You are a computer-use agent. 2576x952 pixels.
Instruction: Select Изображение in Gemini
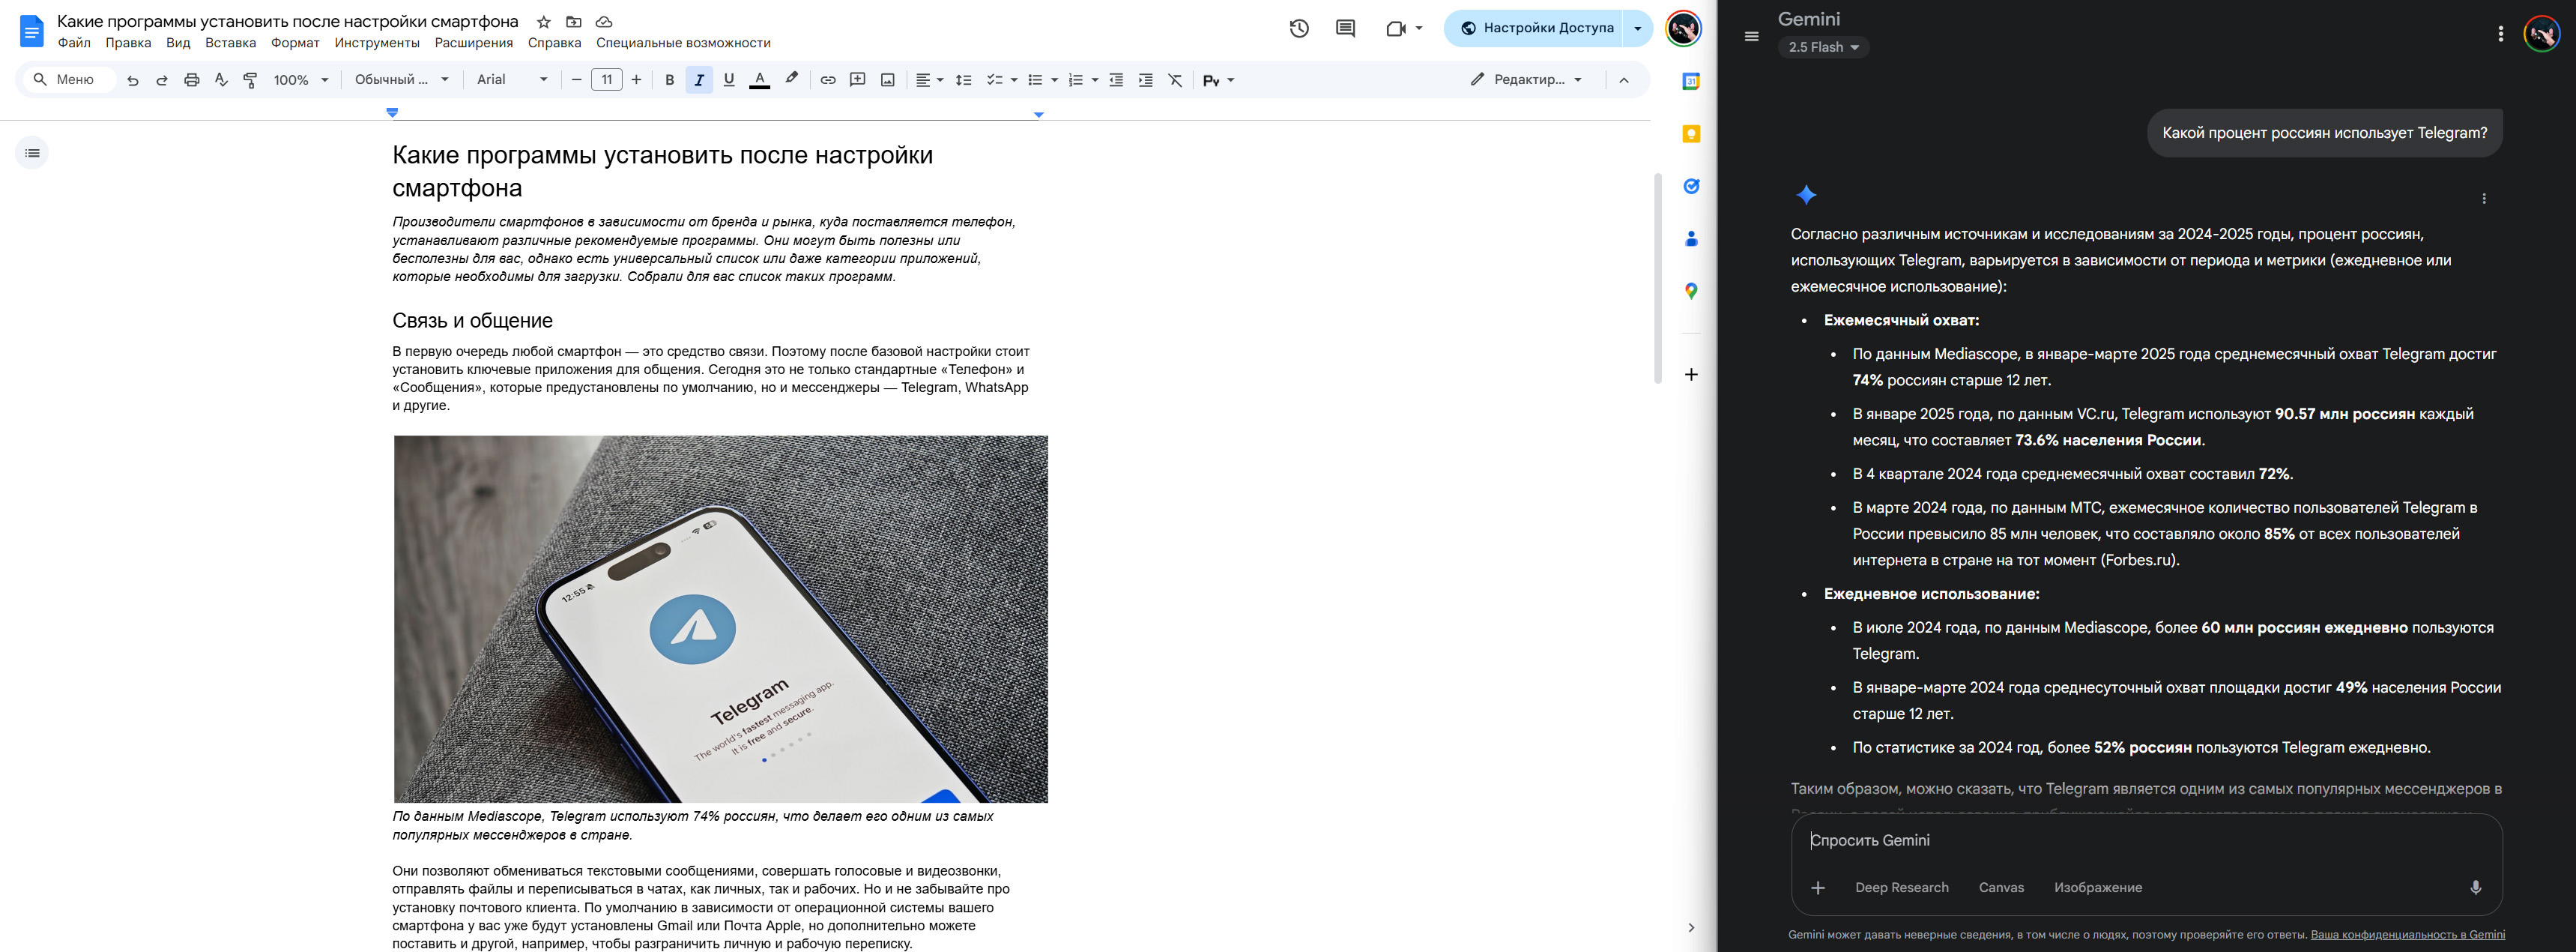click(x=2098, y=888)
